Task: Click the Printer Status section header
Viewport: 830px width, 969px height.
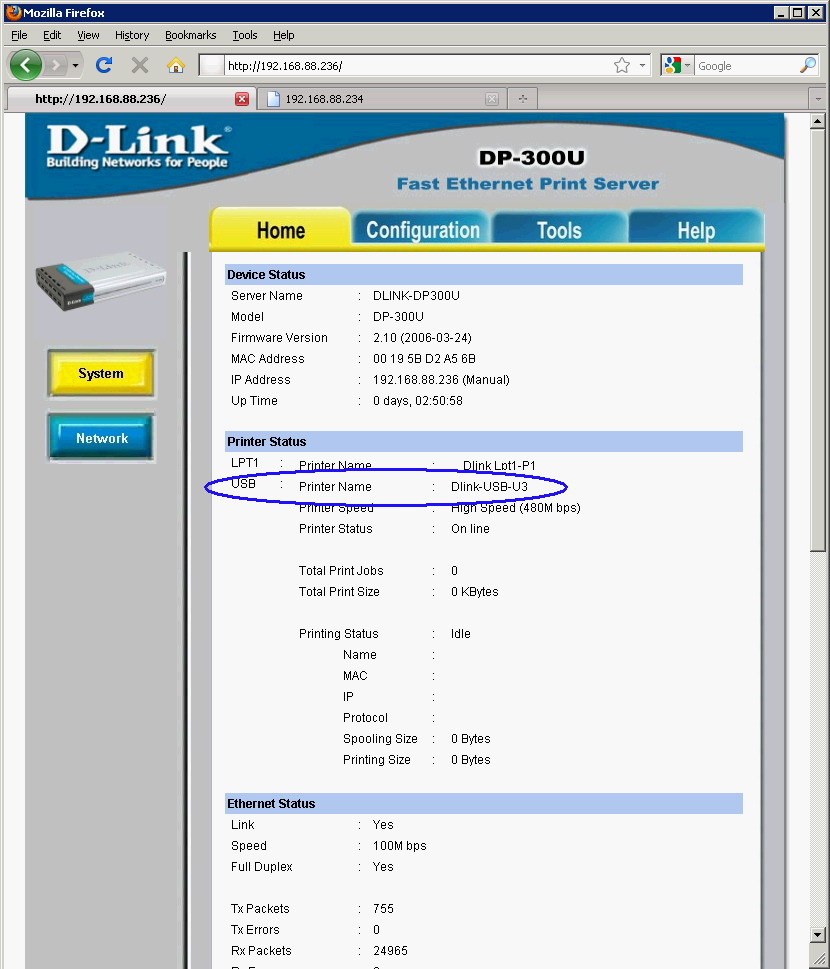Action: tap(484, 441)
